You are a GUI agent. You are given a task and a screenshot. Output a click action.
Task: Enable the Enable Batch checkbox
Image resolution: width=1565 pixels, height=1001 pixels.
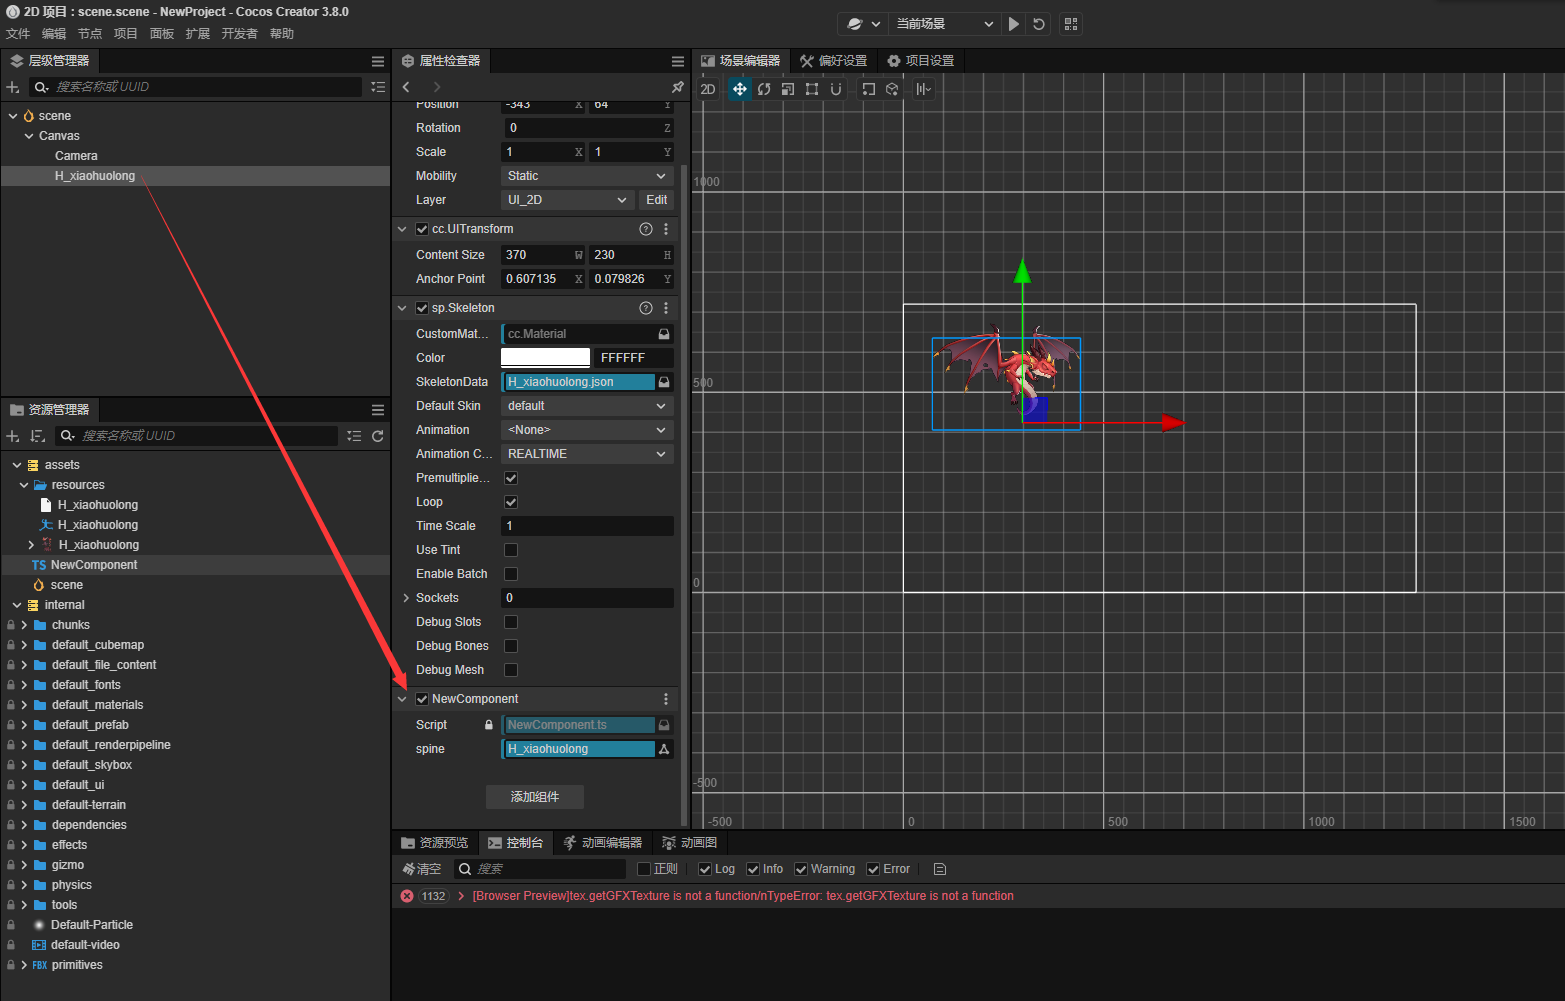511,574
